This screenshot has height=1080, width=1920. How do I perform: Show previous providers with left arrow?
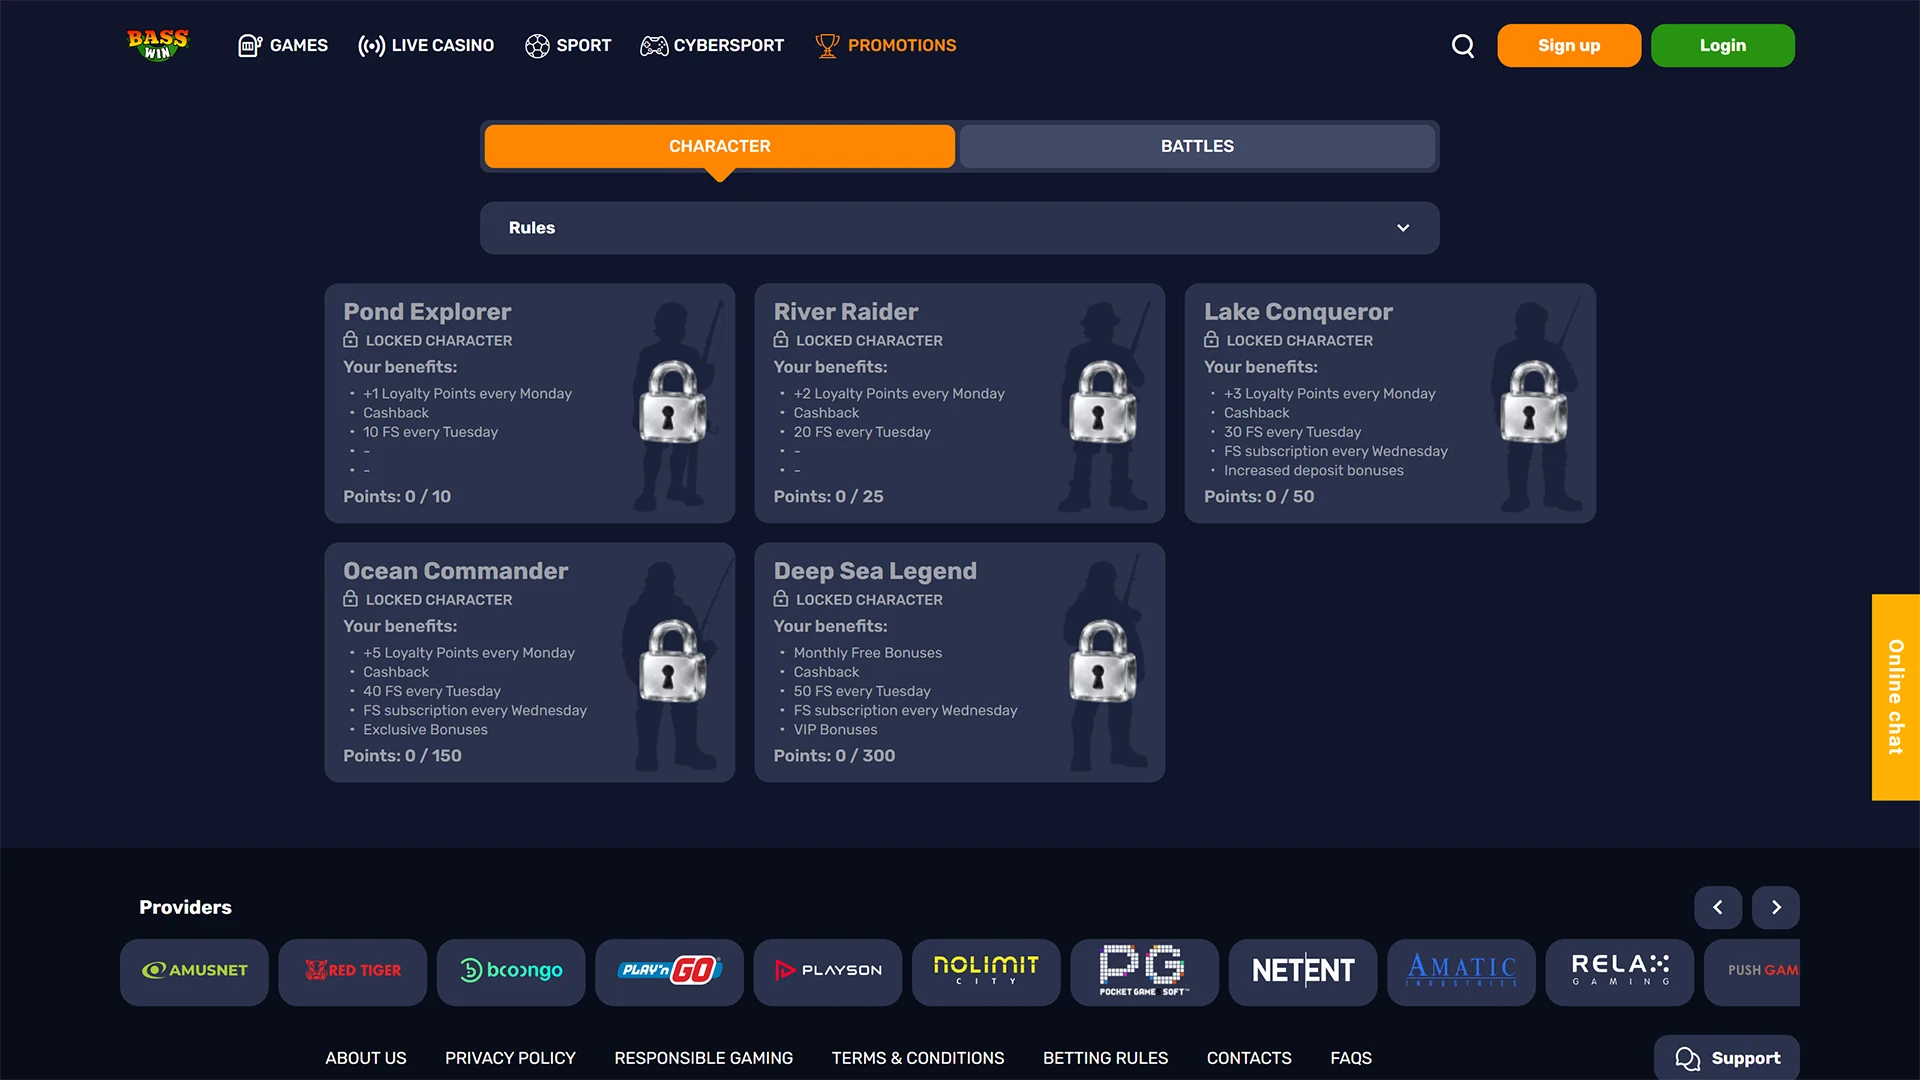tap(1718, 907)
